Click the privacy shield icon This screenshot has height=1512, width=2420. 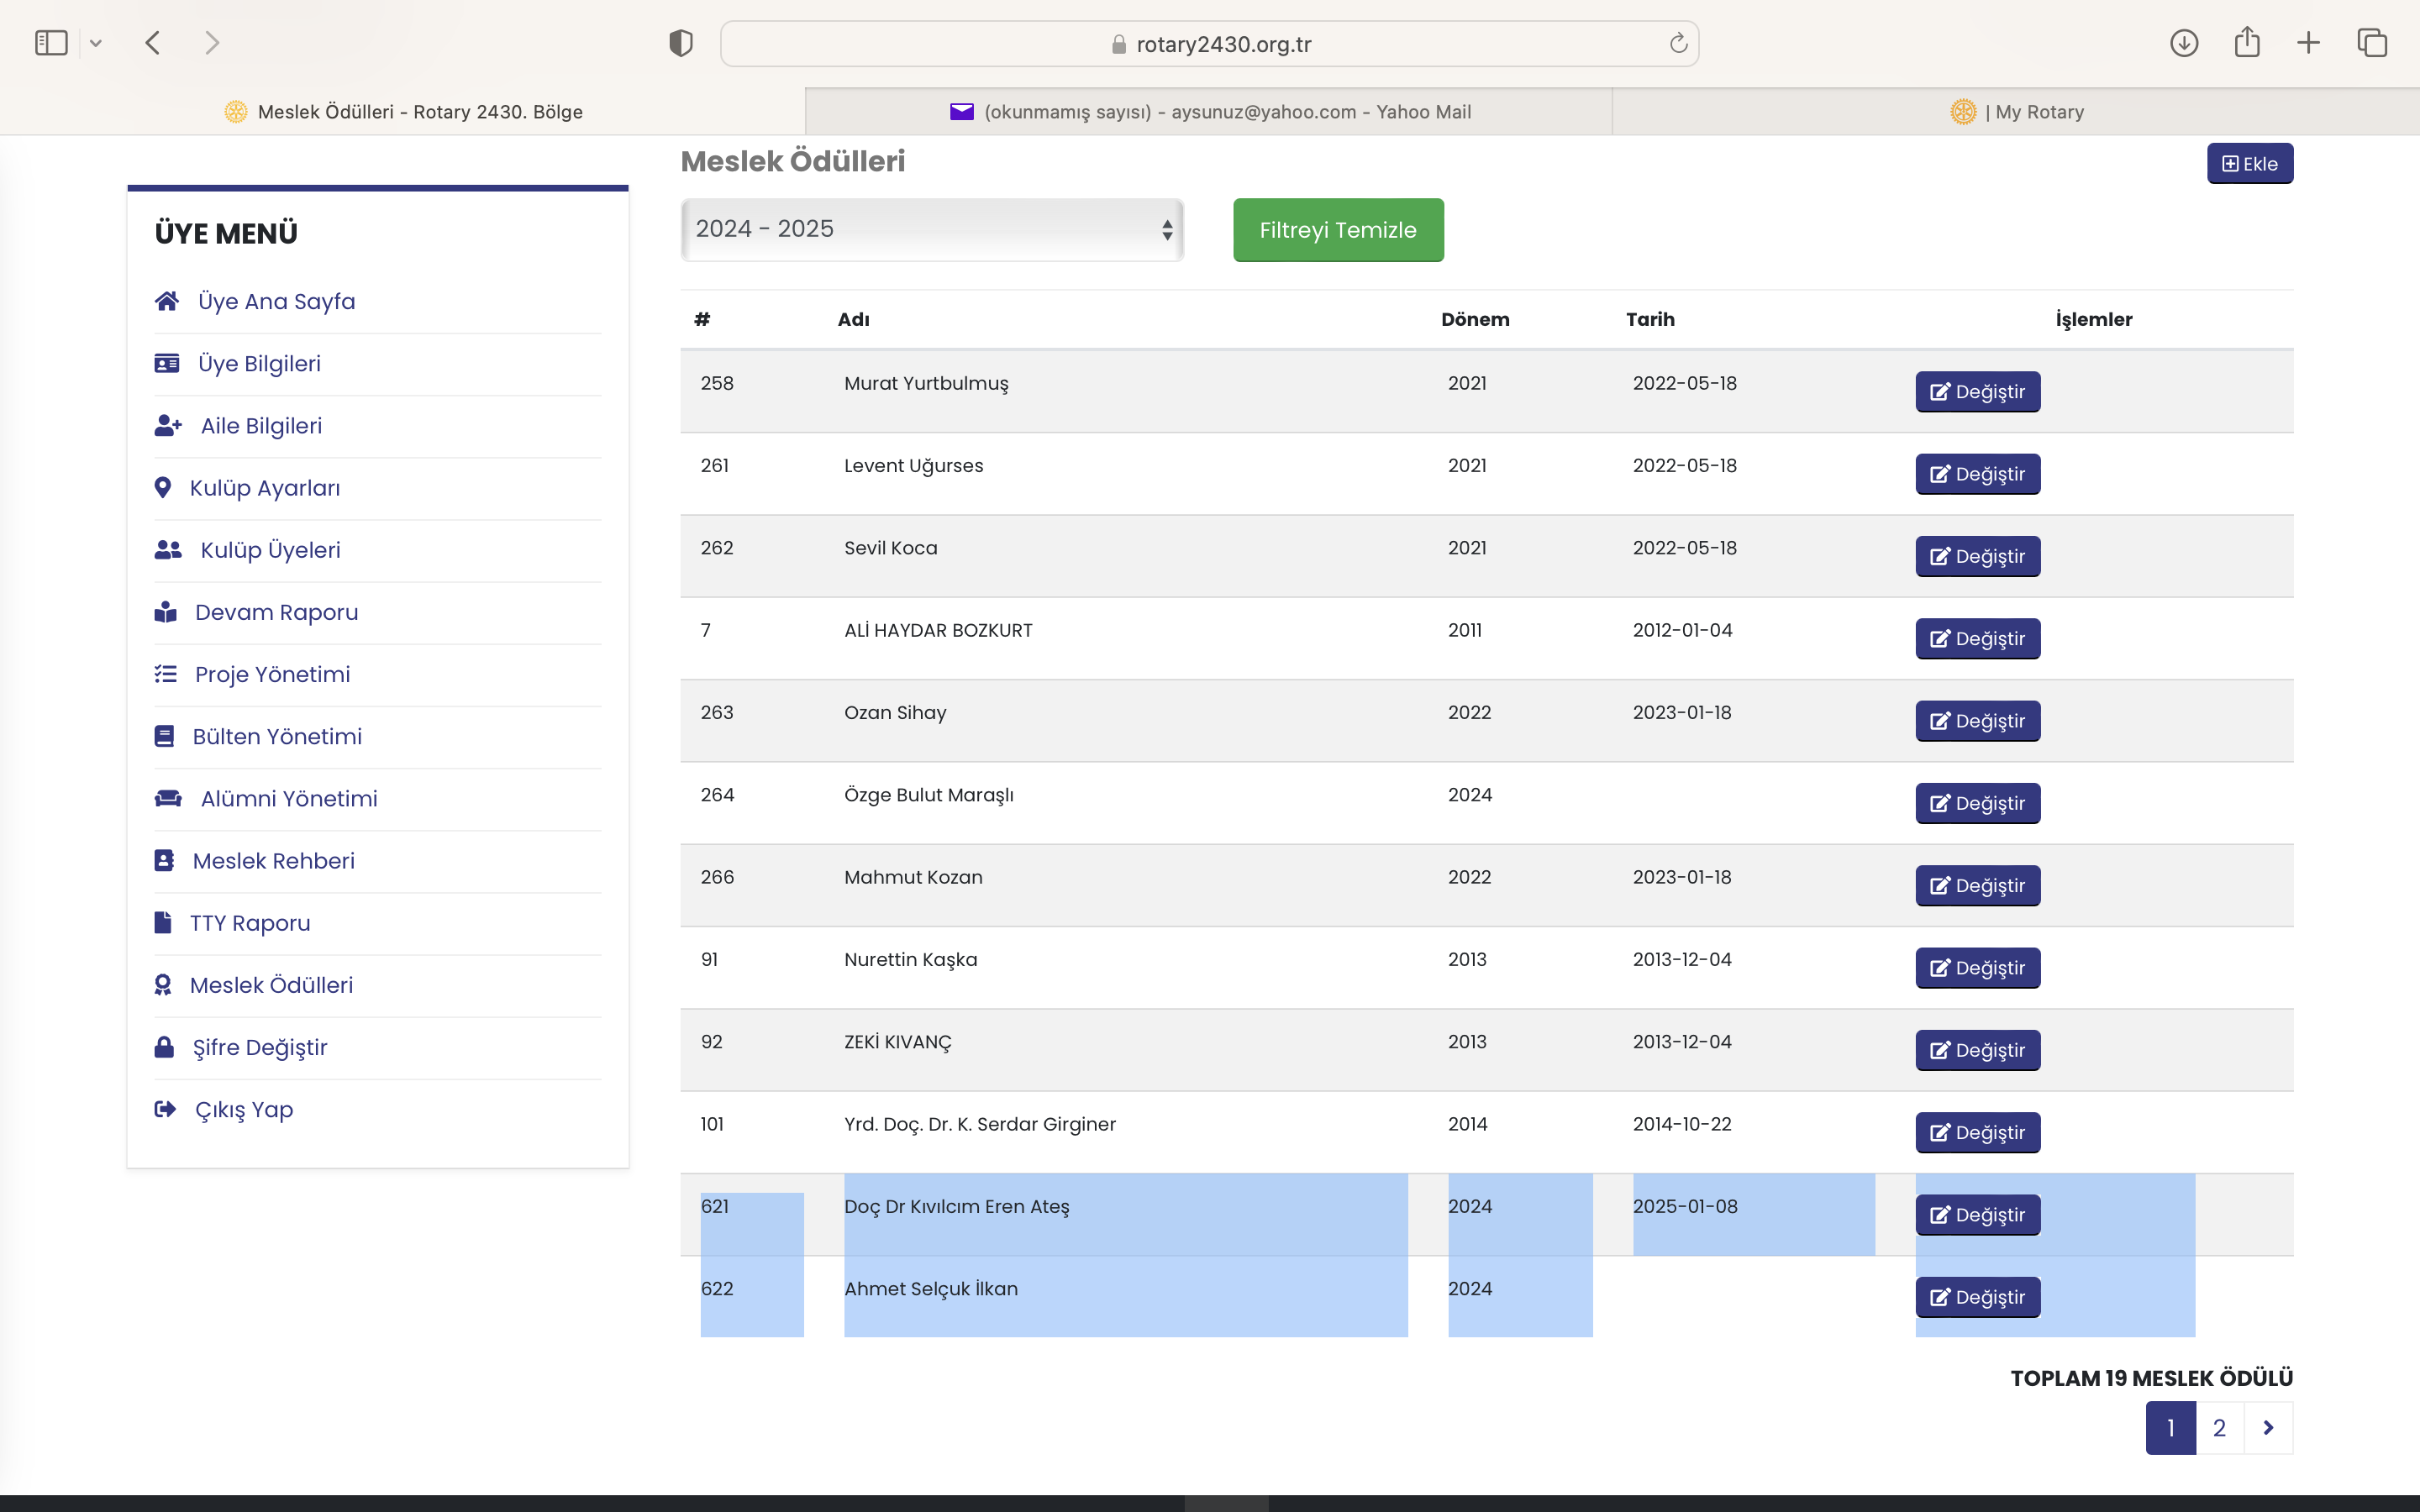[x=681, y=43]
